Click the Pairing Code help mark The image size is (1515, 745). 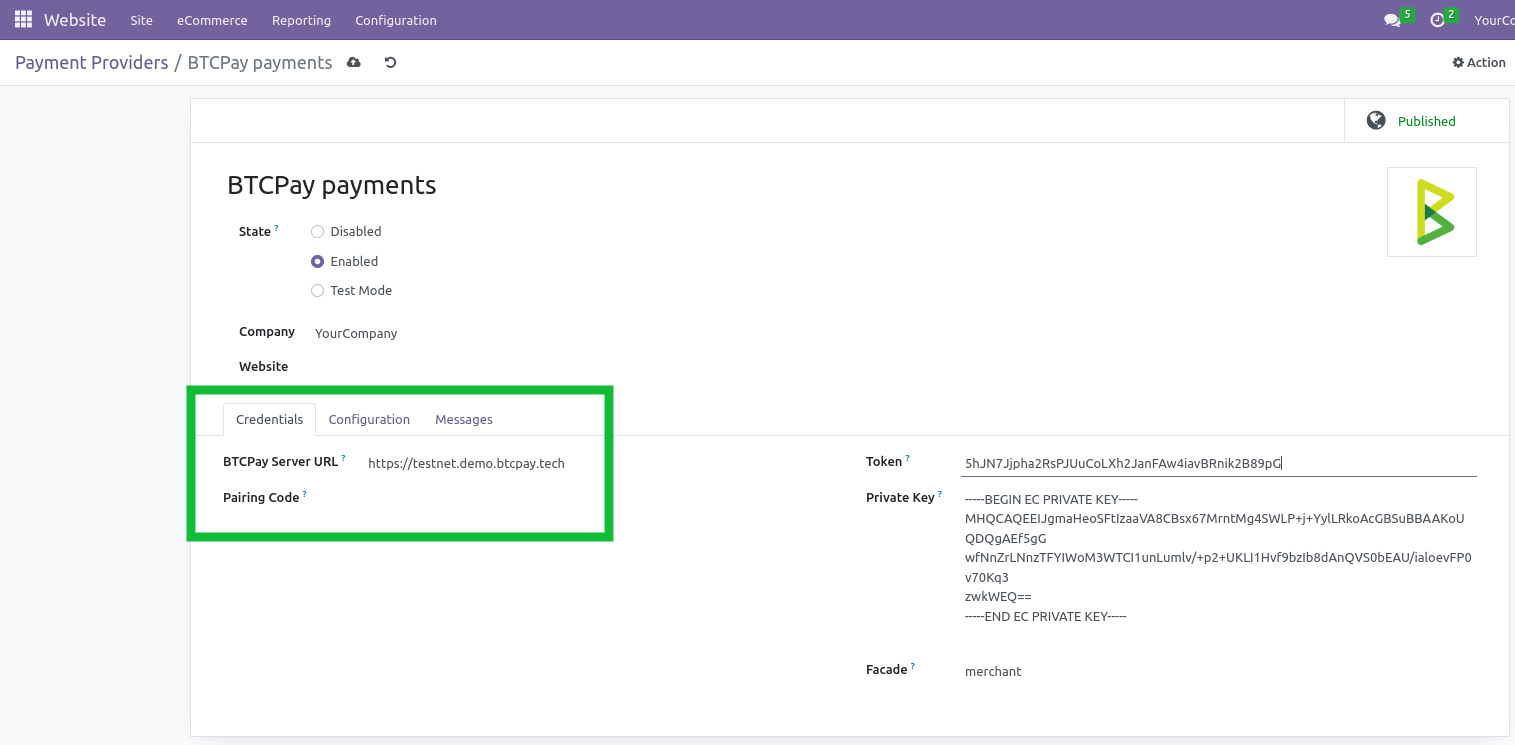click(304, 495)
